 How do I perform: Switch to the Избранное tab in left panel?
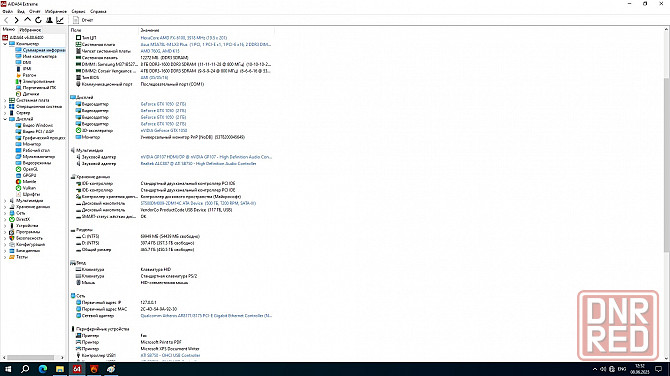30,30
